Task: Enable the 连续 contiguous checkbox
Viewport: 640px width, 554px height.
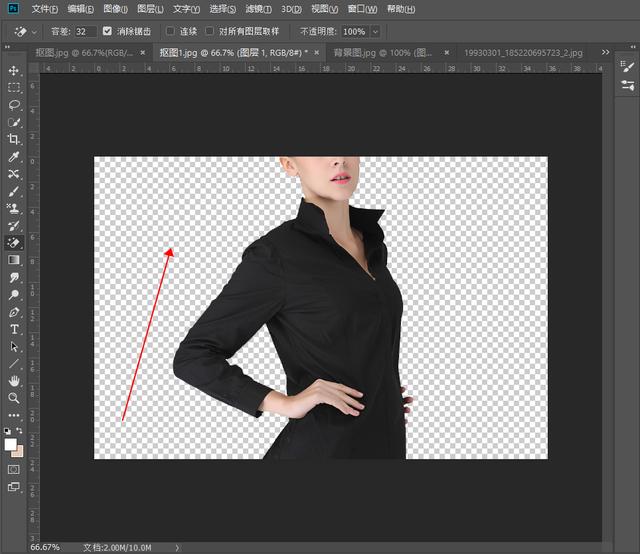Action: [170, 31]
